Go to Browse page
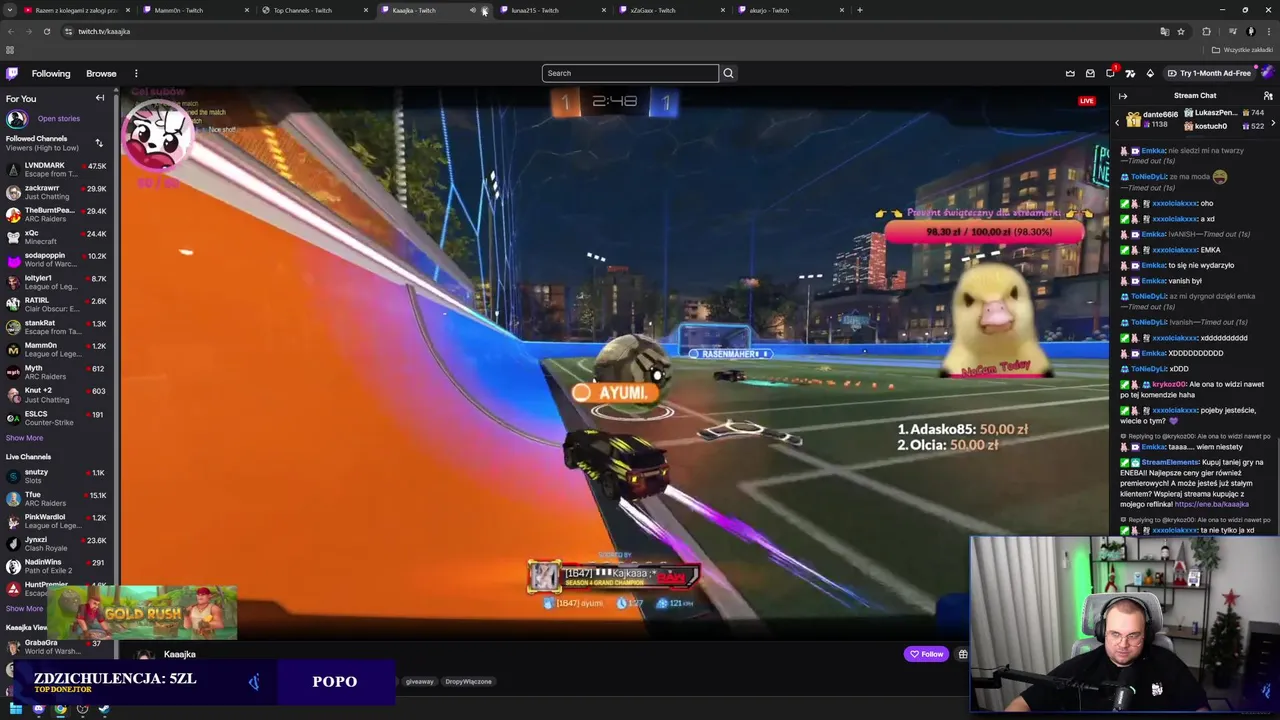The width and height of the screenshot is (1280, 720). point(101,73)
